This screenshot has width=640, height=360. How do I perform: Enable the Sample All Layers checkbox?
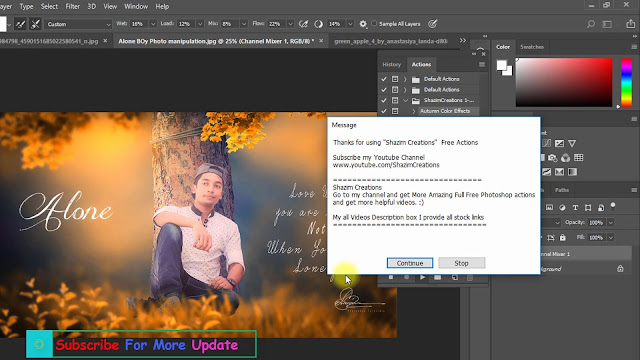point(374,24)
